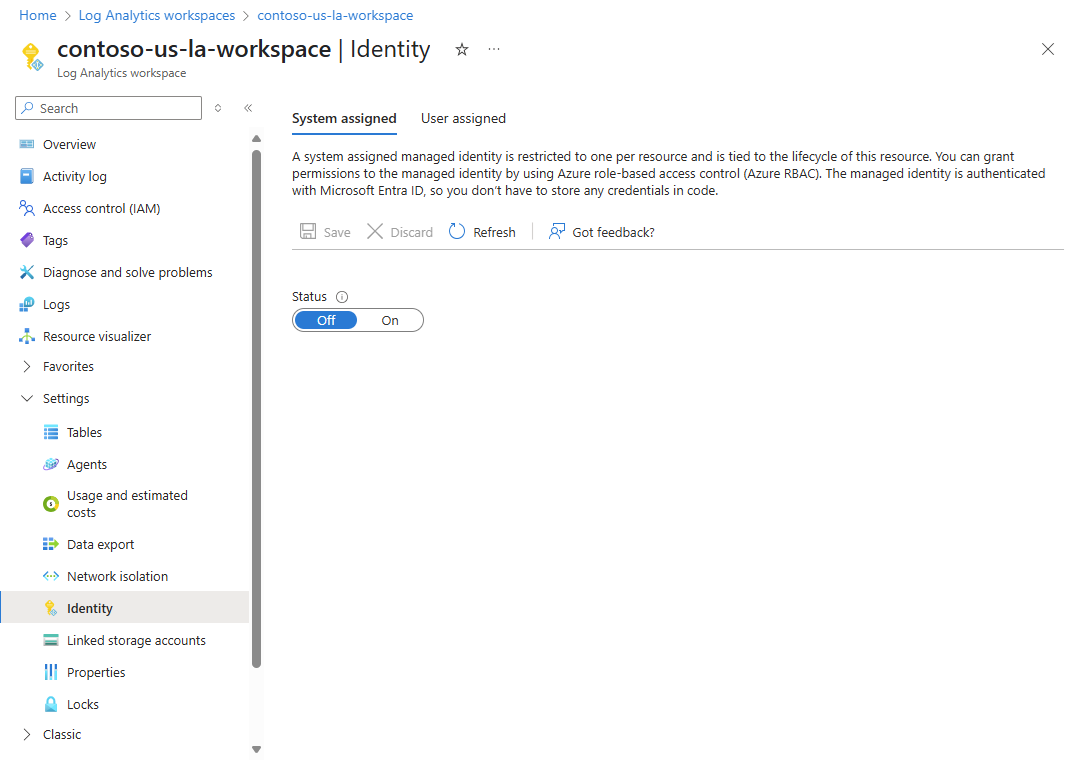Viewport: 1074px width, 760px height.
Task: Turn On the system assigned identity status
Action: pos(390,319)
